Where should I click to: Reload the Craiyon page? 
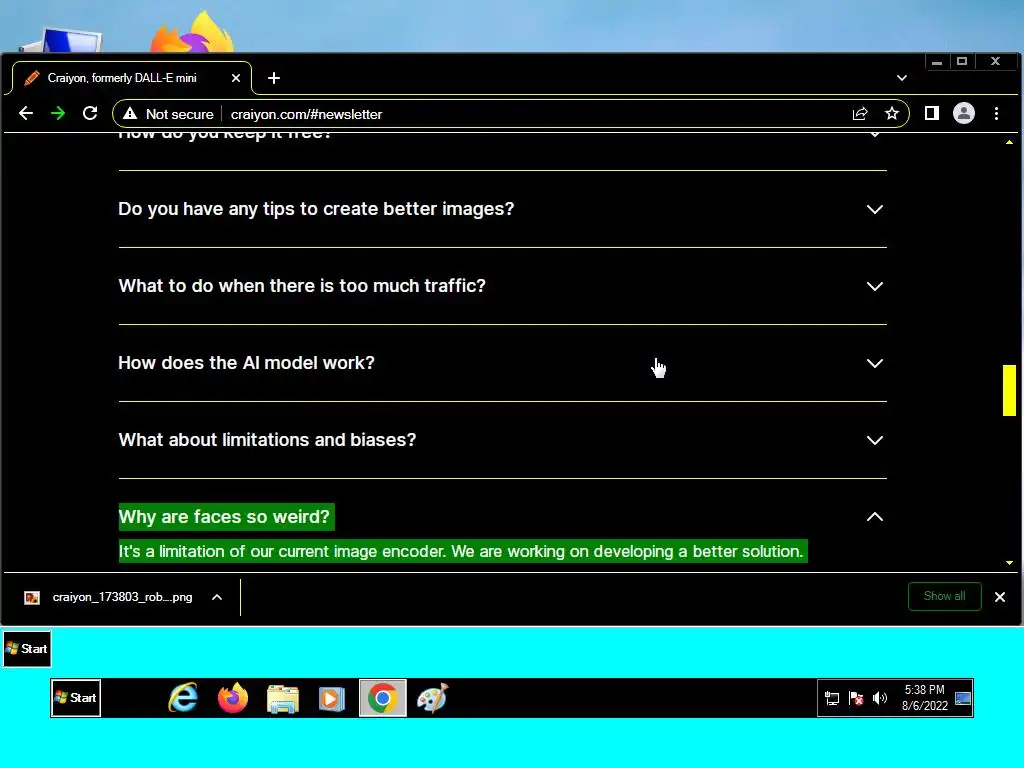pos(90,114)
